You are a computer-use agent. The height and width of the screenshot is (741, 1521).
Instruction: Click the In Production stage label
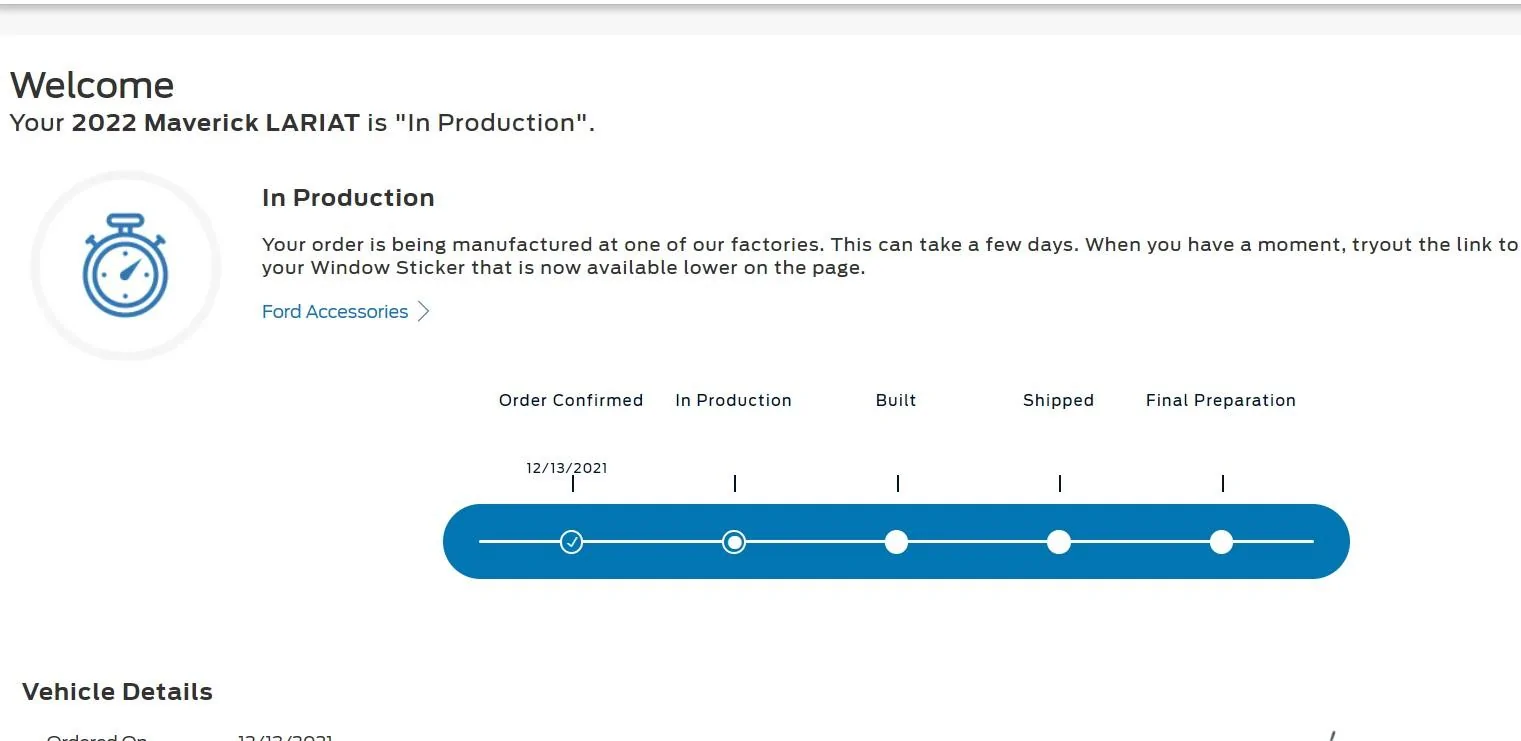733,400
